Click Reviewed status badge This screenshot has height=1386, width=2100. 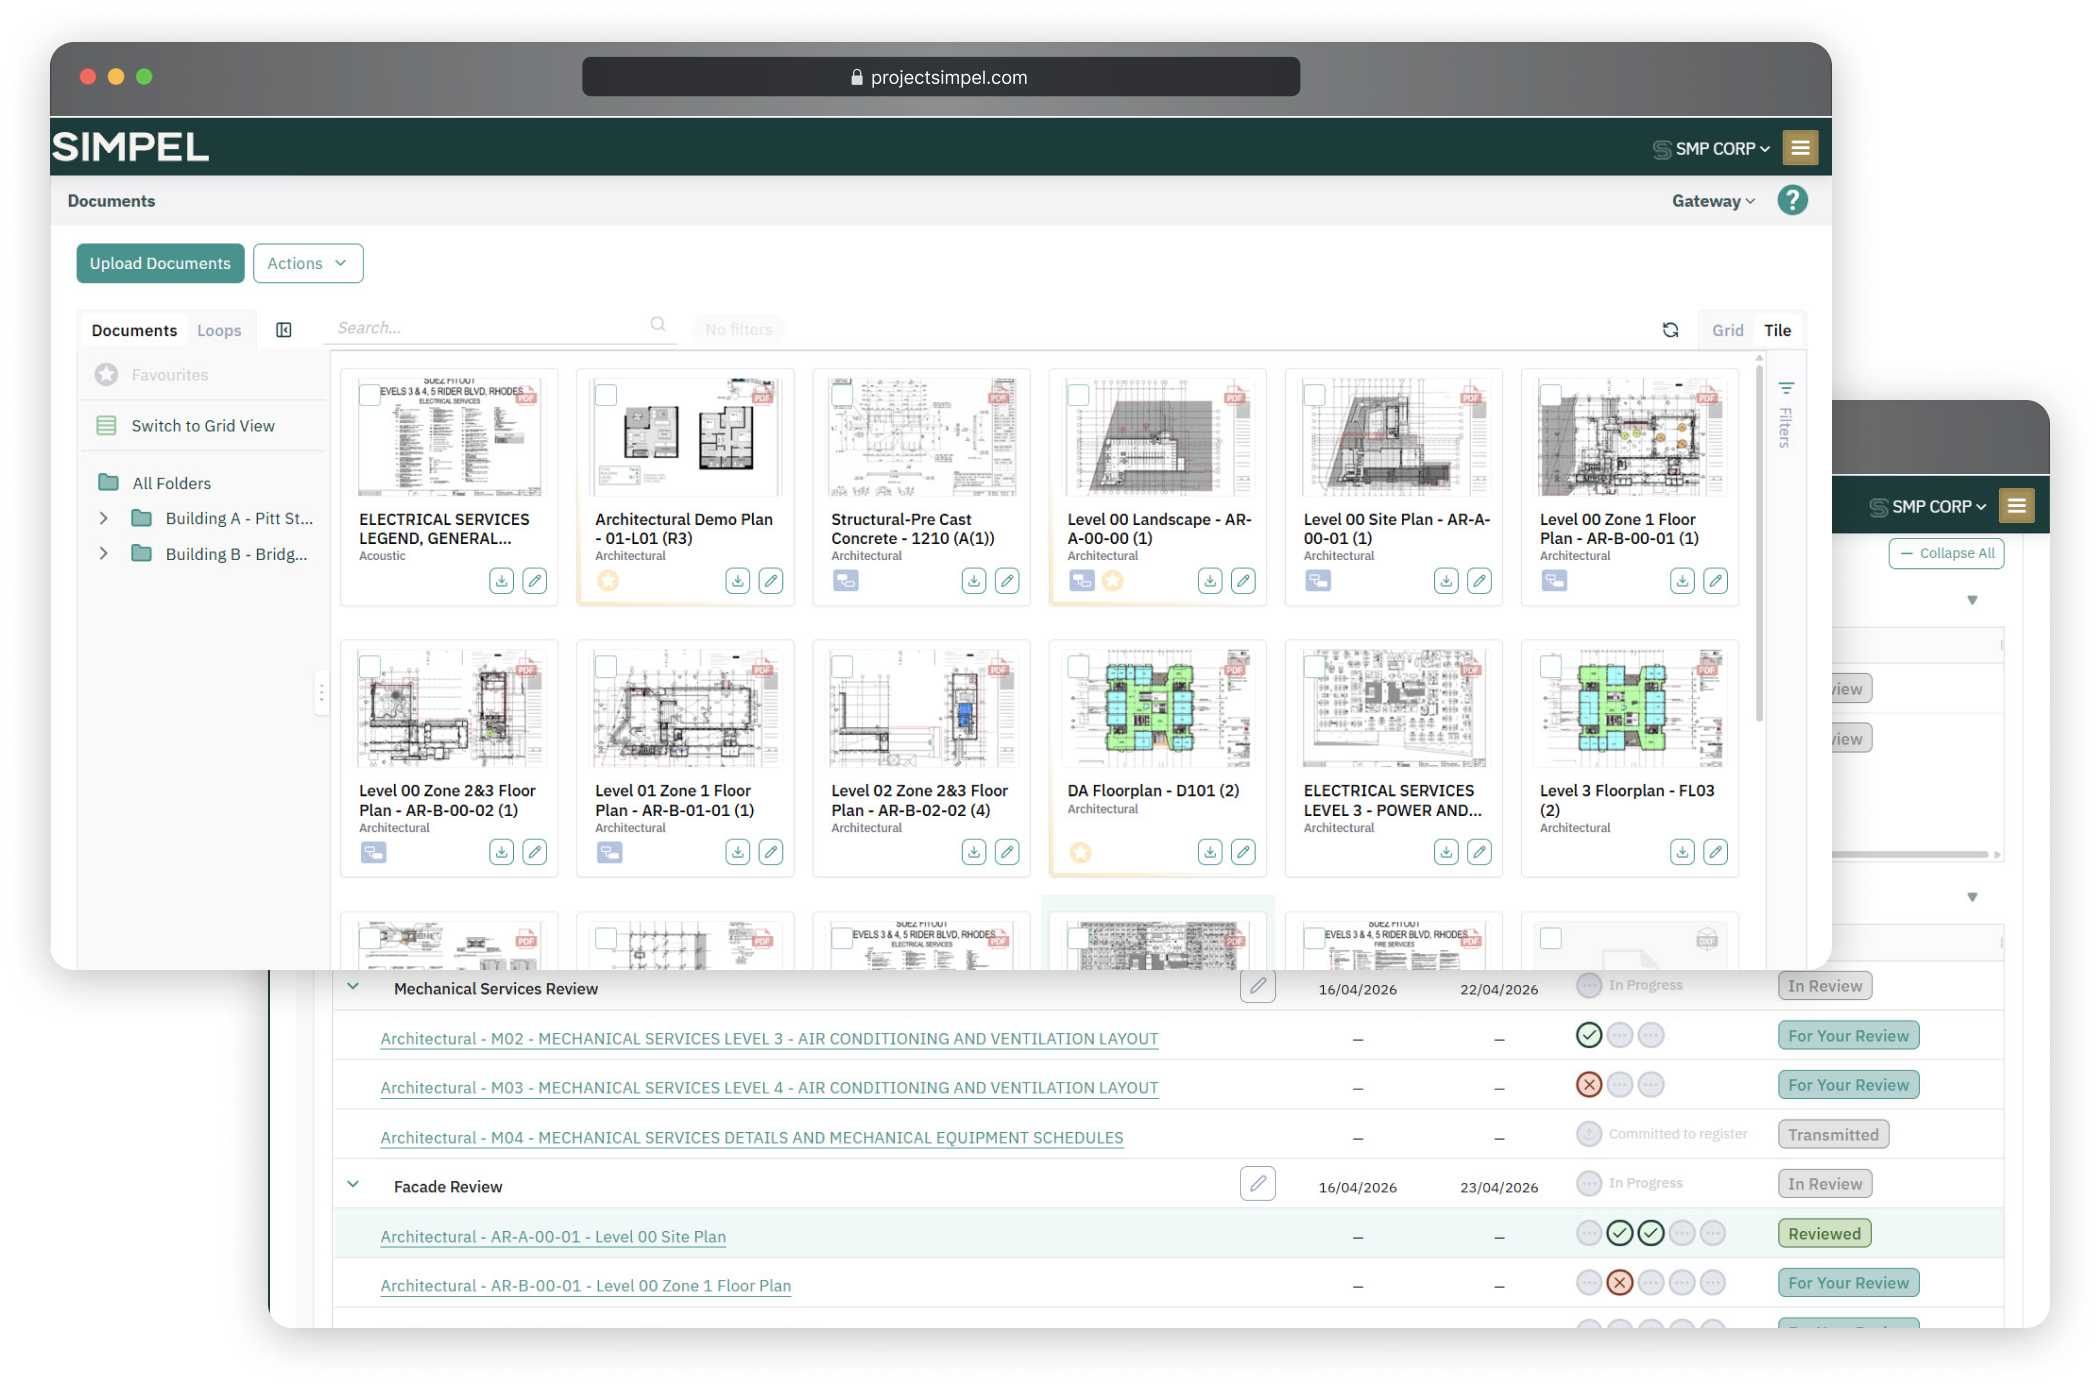pyautogui.click(x=1824, y=1233)
